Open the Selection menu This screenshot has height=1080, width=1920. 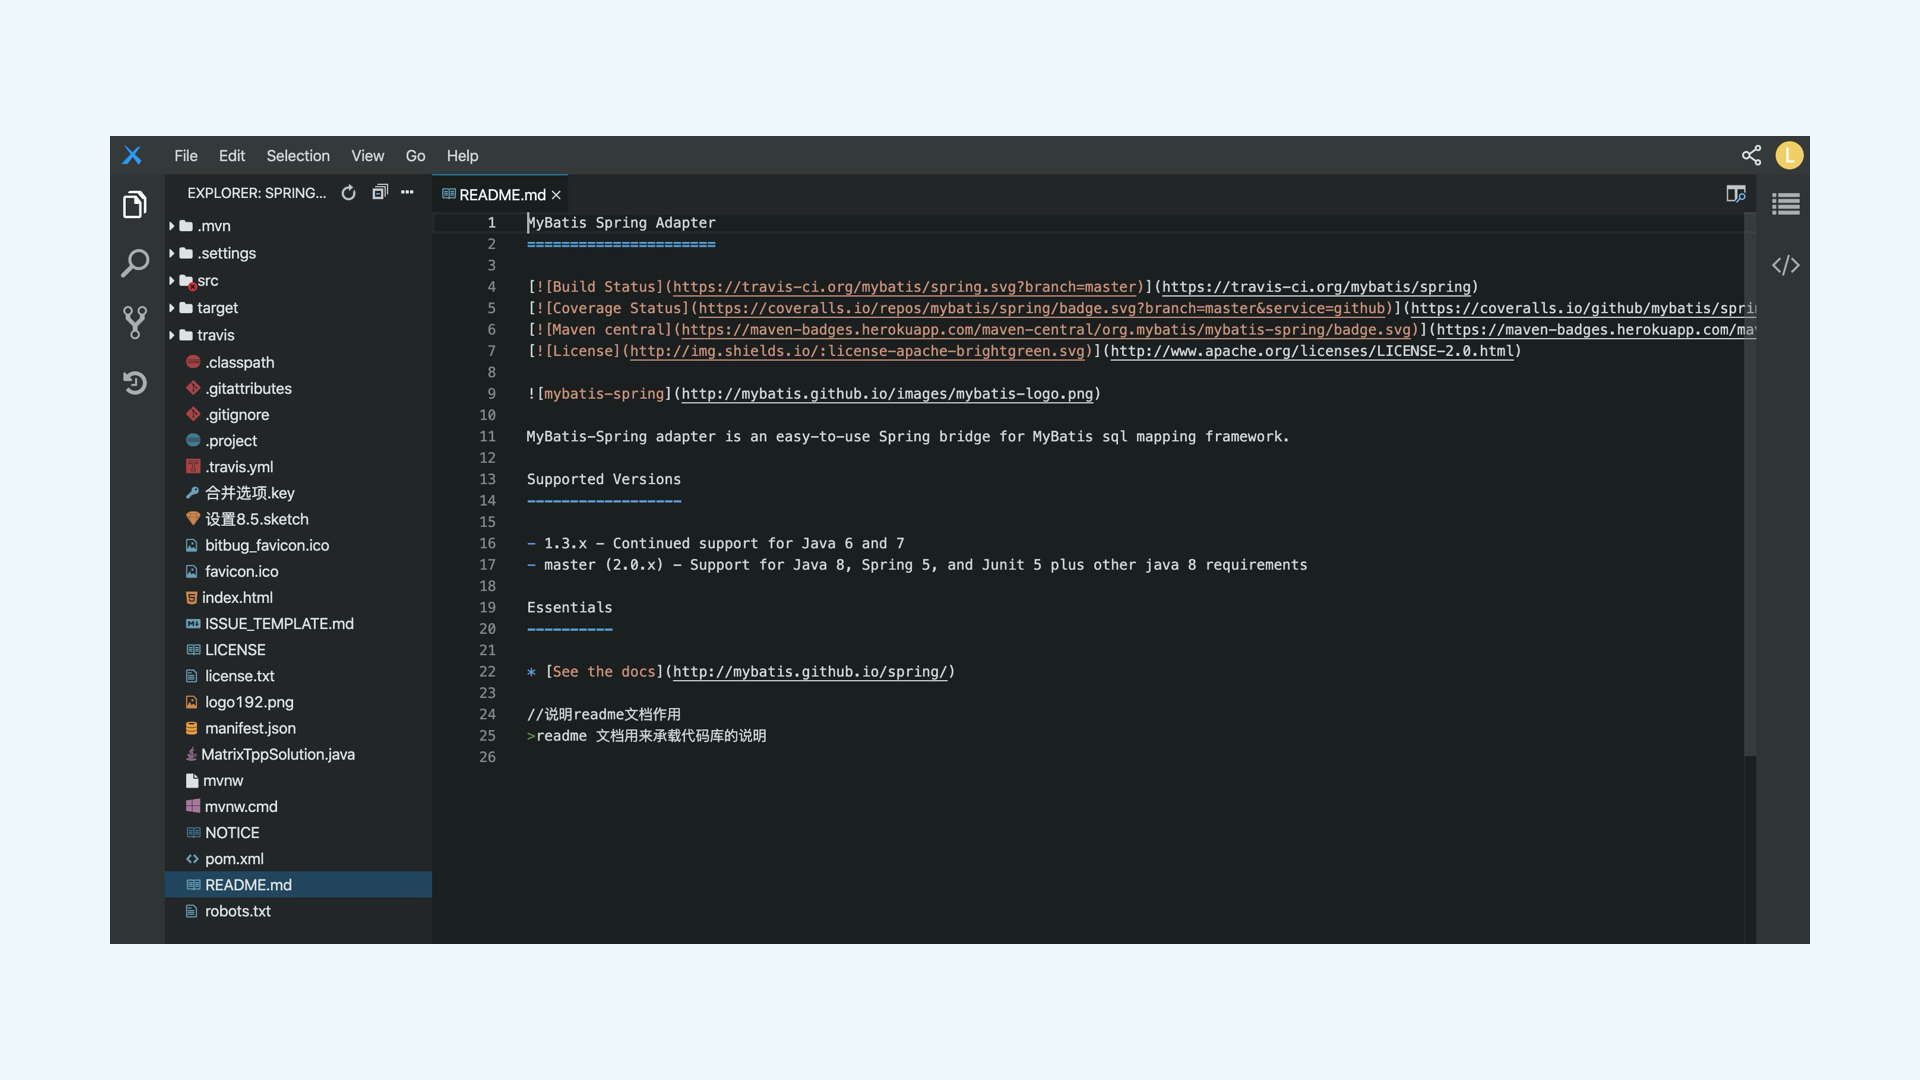(298, 156)
